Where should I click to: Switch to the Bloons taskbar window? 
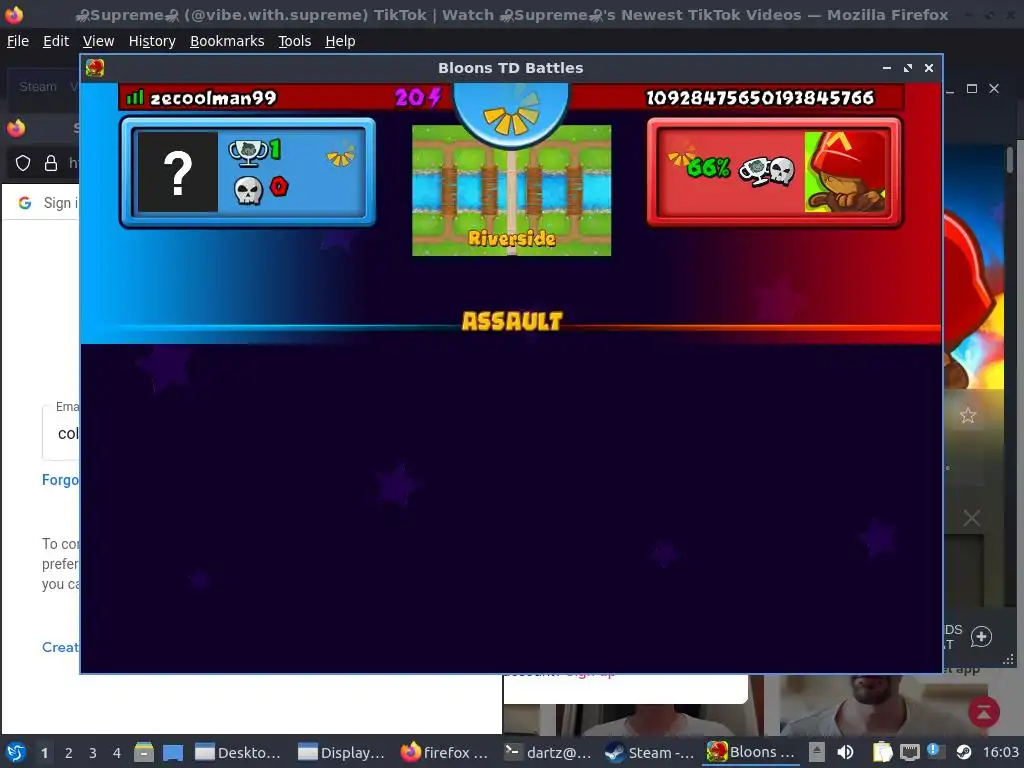click(x=753, y=752)
